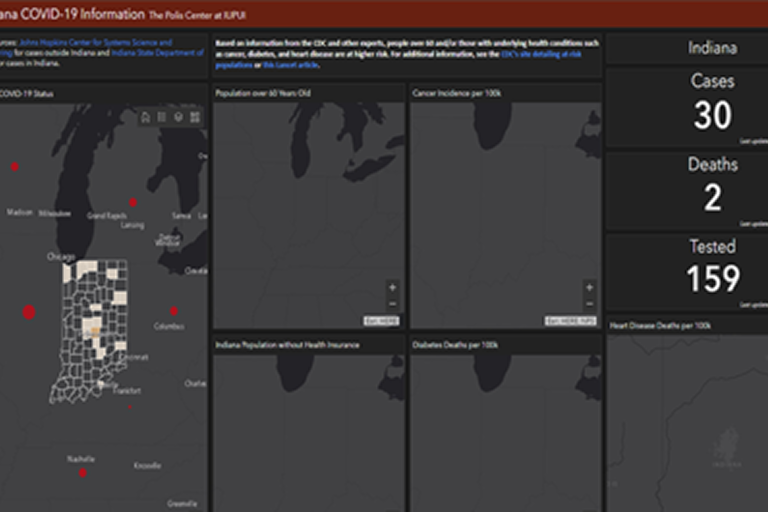The image size is (768, 512).
Task: Zoom out on Population over 60 map
Action: tap(392, 303)
